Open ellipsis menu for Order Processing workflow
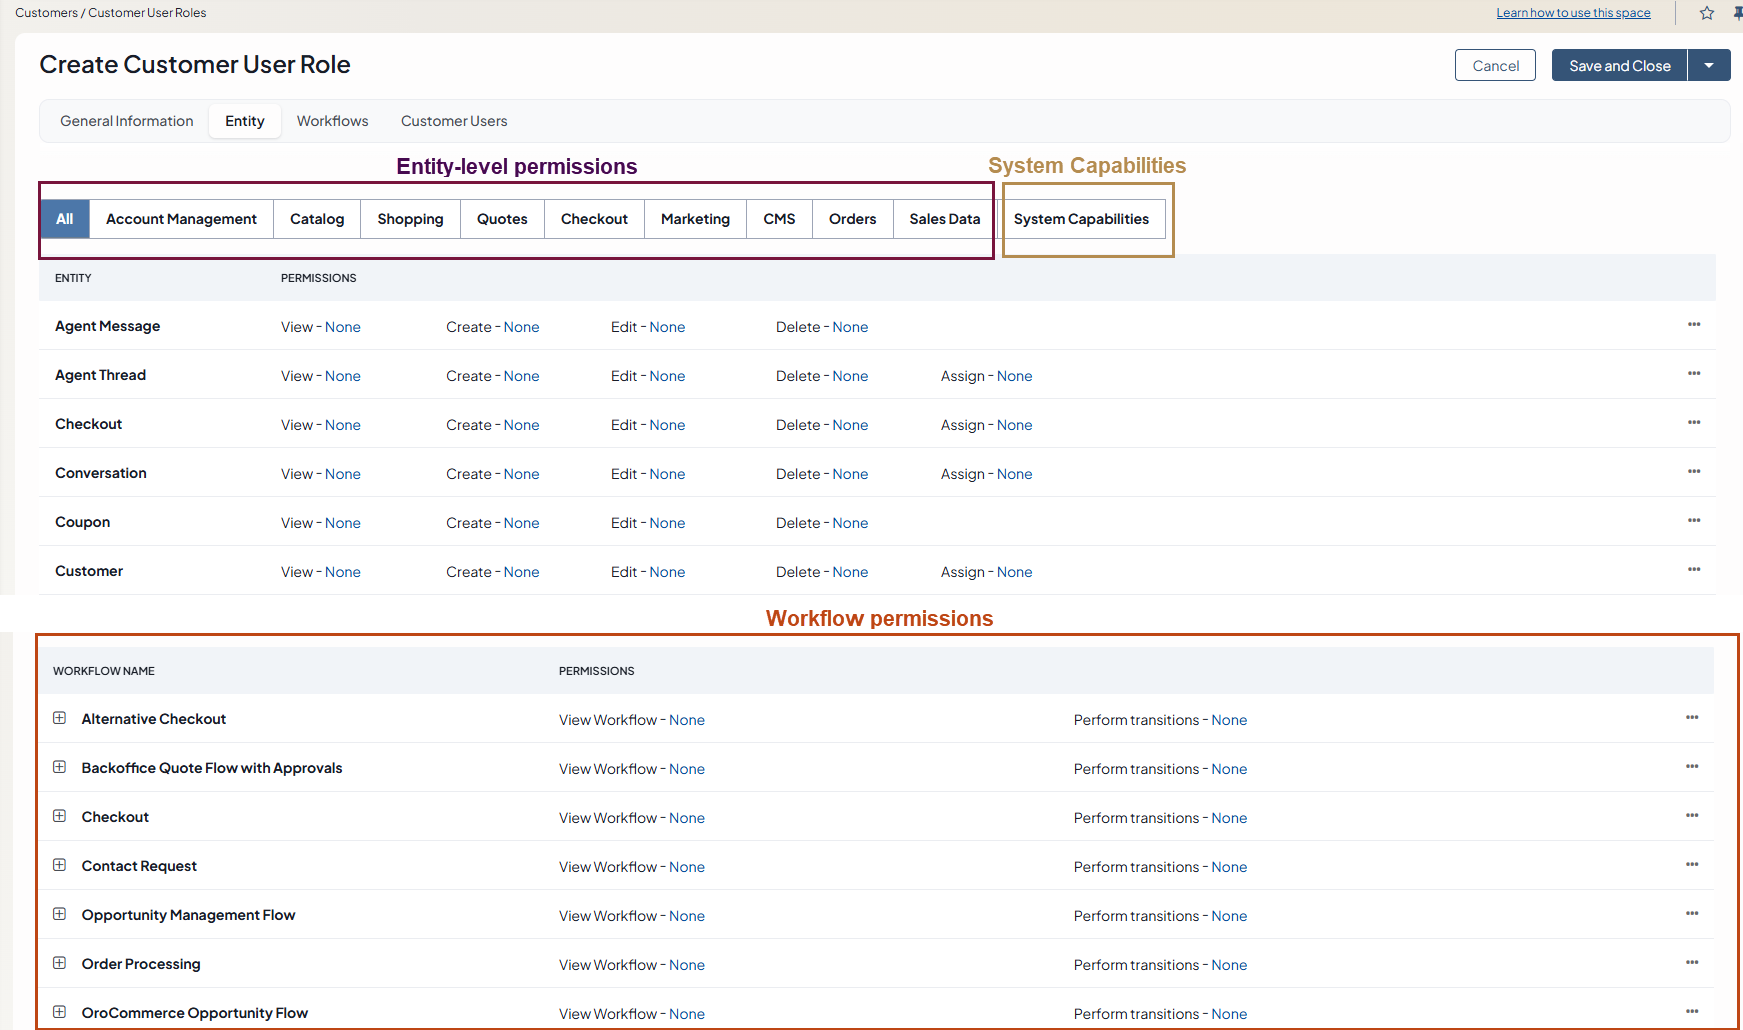 click(1692, 963)
